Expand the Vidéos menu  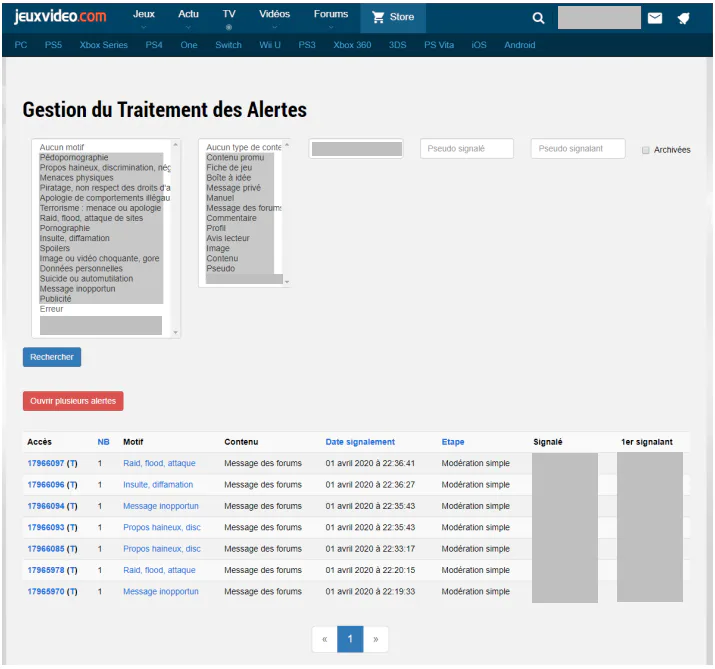[275, 14]
